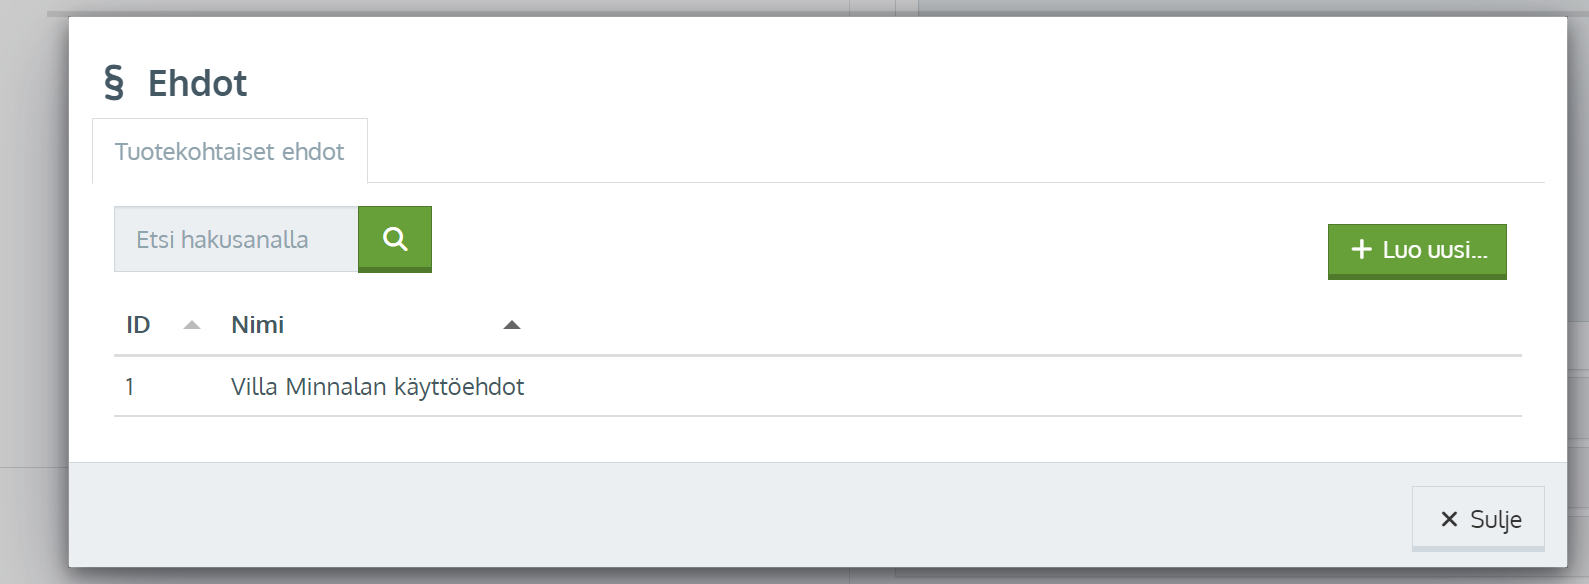The image size is (1589, 584).
Task: Click the § section symbol icon
Action: tap(114, 83)
